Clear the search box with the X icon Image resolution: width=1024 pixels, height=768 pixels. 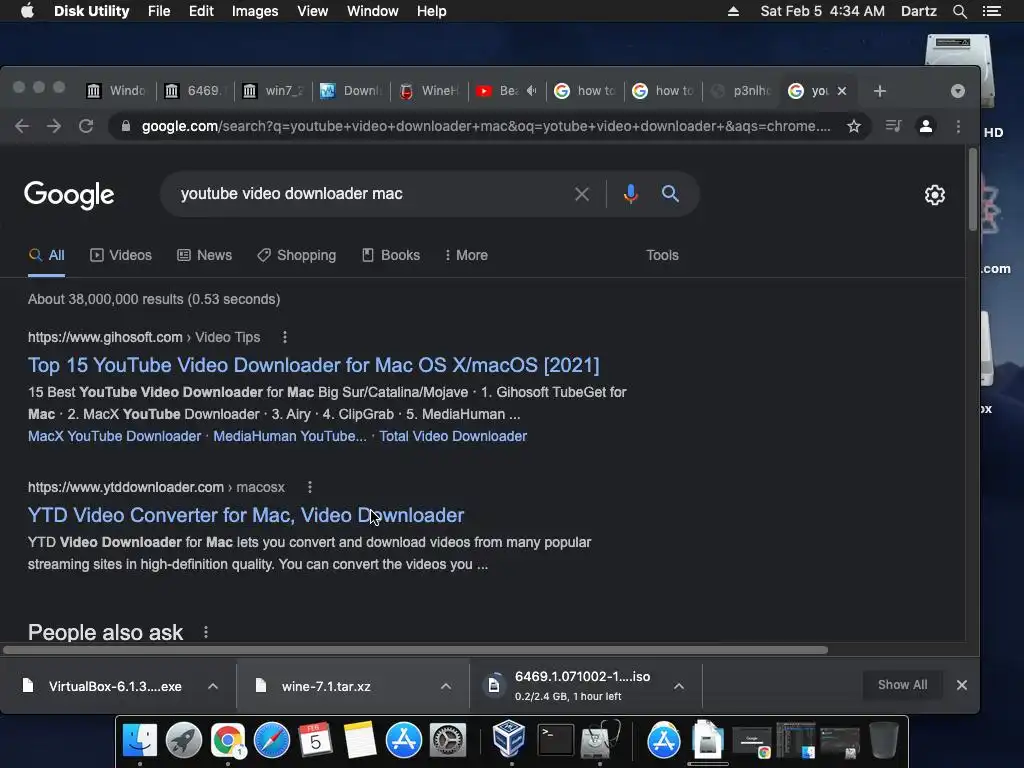coord(581,194)
